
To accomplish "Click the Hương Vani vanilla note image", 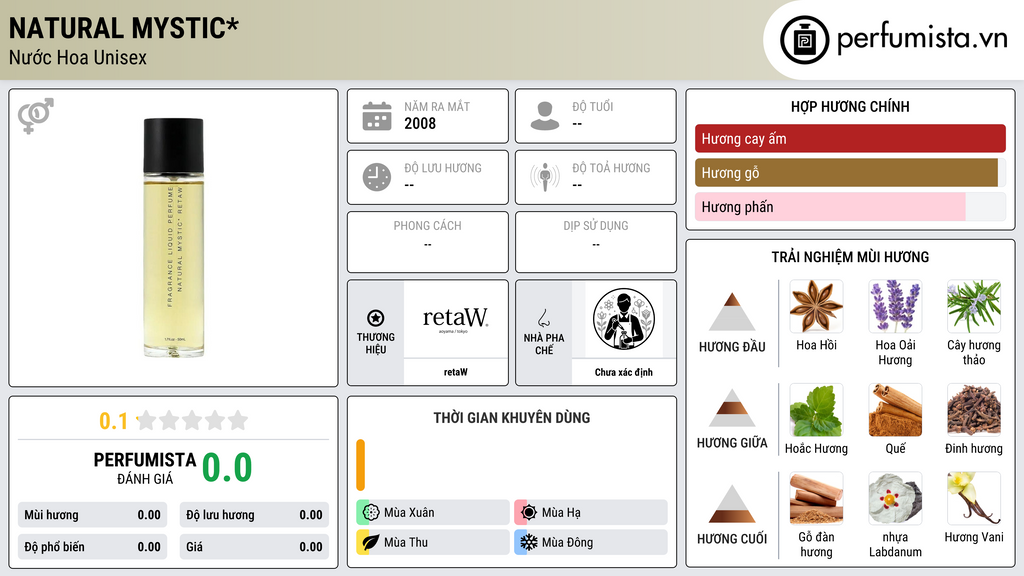I will click(x=974, y=498).
